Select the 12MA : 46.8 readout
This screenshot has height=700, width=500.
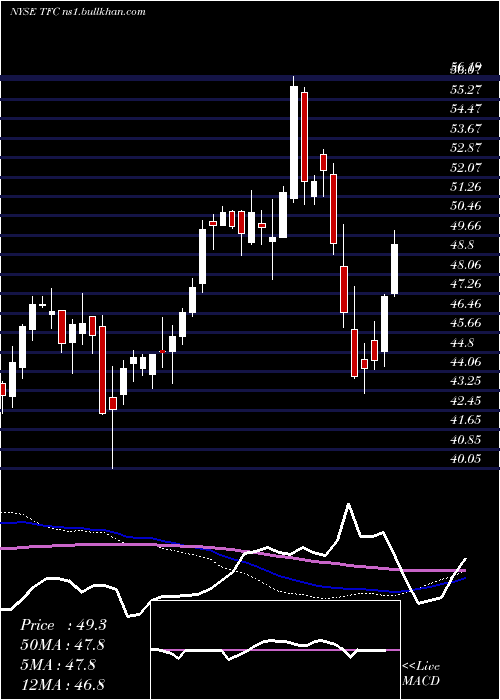(62, 684)
